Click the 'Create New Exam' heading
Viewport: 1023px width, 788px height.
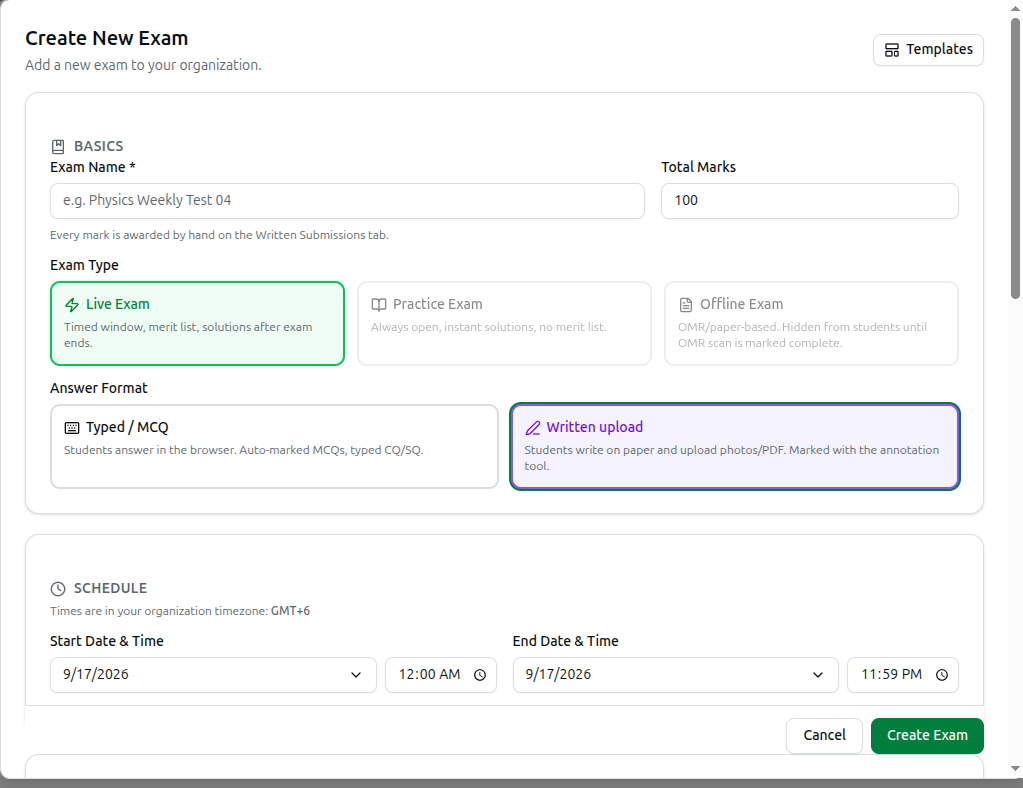106,38
